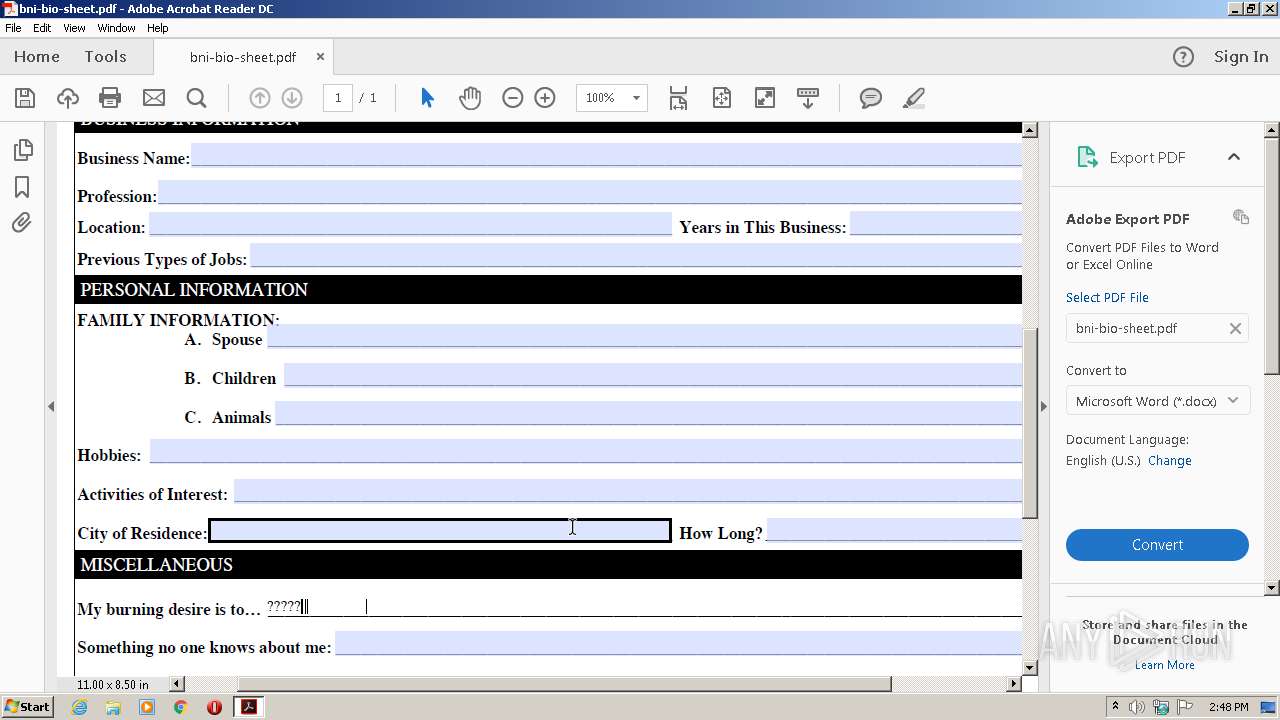Close the bni-bio-sheet.pdf tab

320,57
